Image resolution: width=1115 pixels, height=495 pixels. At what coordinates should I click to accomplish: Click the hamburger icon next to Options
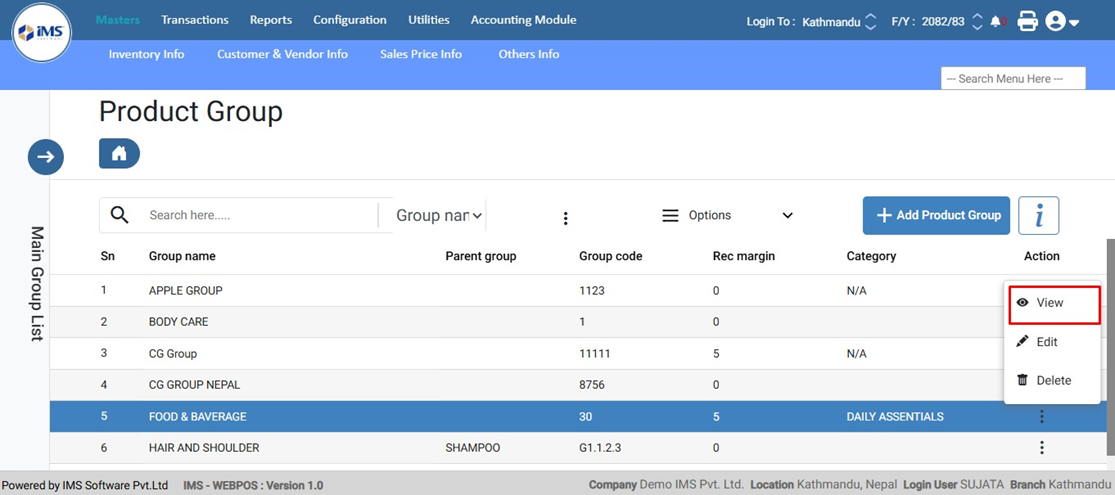click(670, 215)
